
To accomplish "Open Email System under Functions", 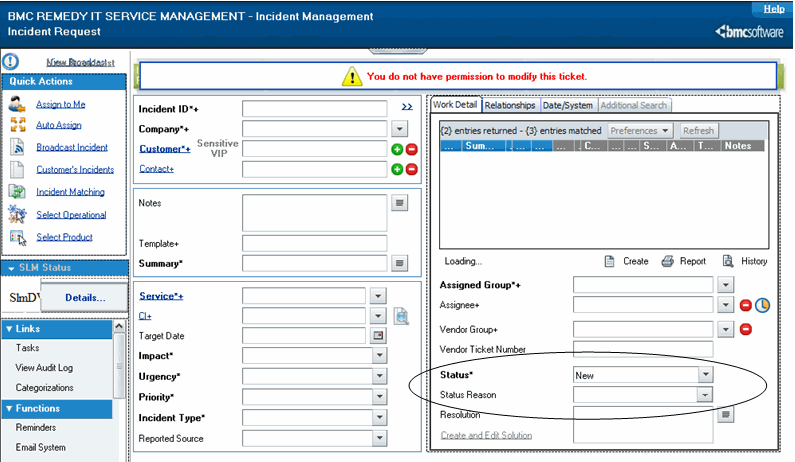I will (41, 447).
